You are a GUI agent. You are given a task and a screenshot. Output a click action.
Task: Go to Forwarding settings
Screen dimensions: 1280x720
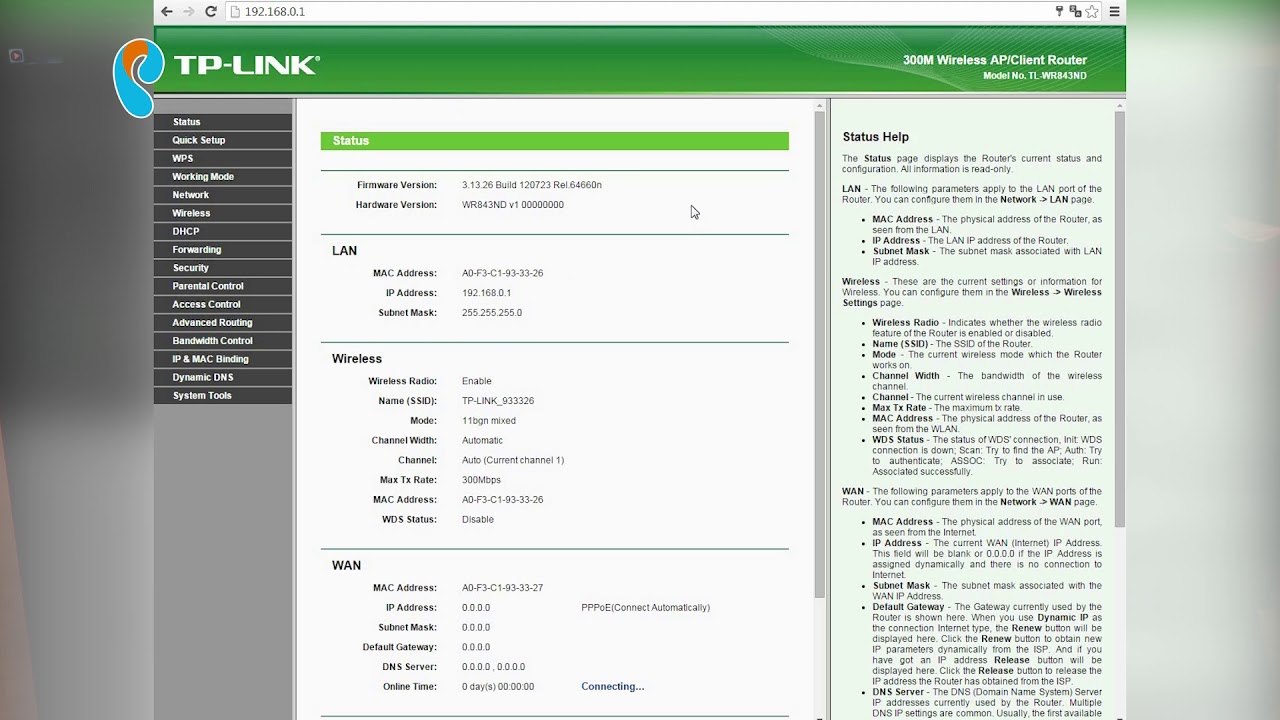[223, 250]
